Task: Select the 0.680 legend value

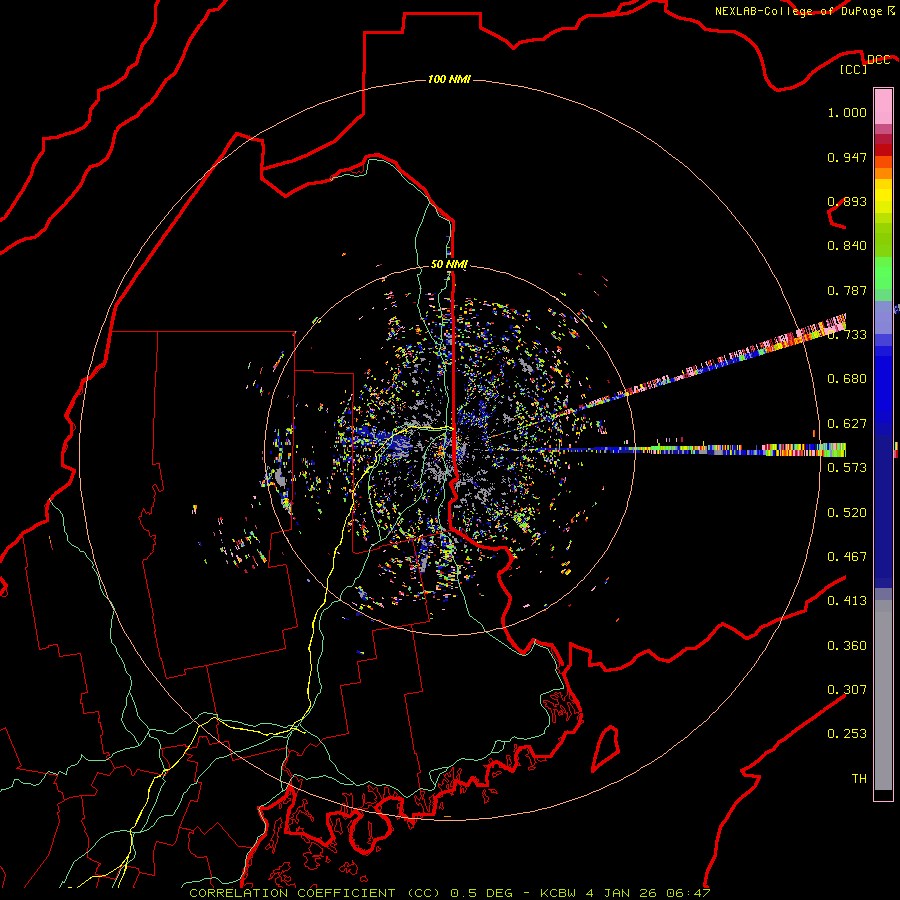Action: (847, 379)
